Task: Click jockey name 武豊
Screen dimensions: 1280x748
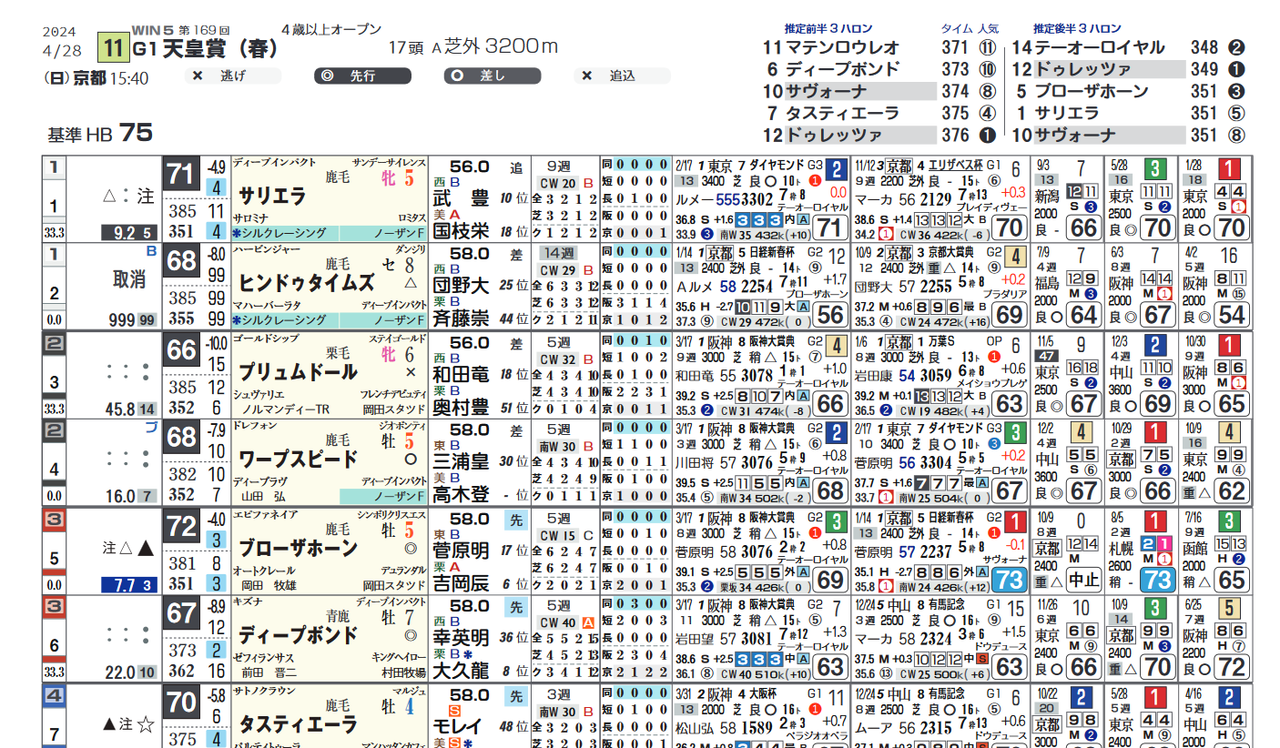Action: [460, 197]
